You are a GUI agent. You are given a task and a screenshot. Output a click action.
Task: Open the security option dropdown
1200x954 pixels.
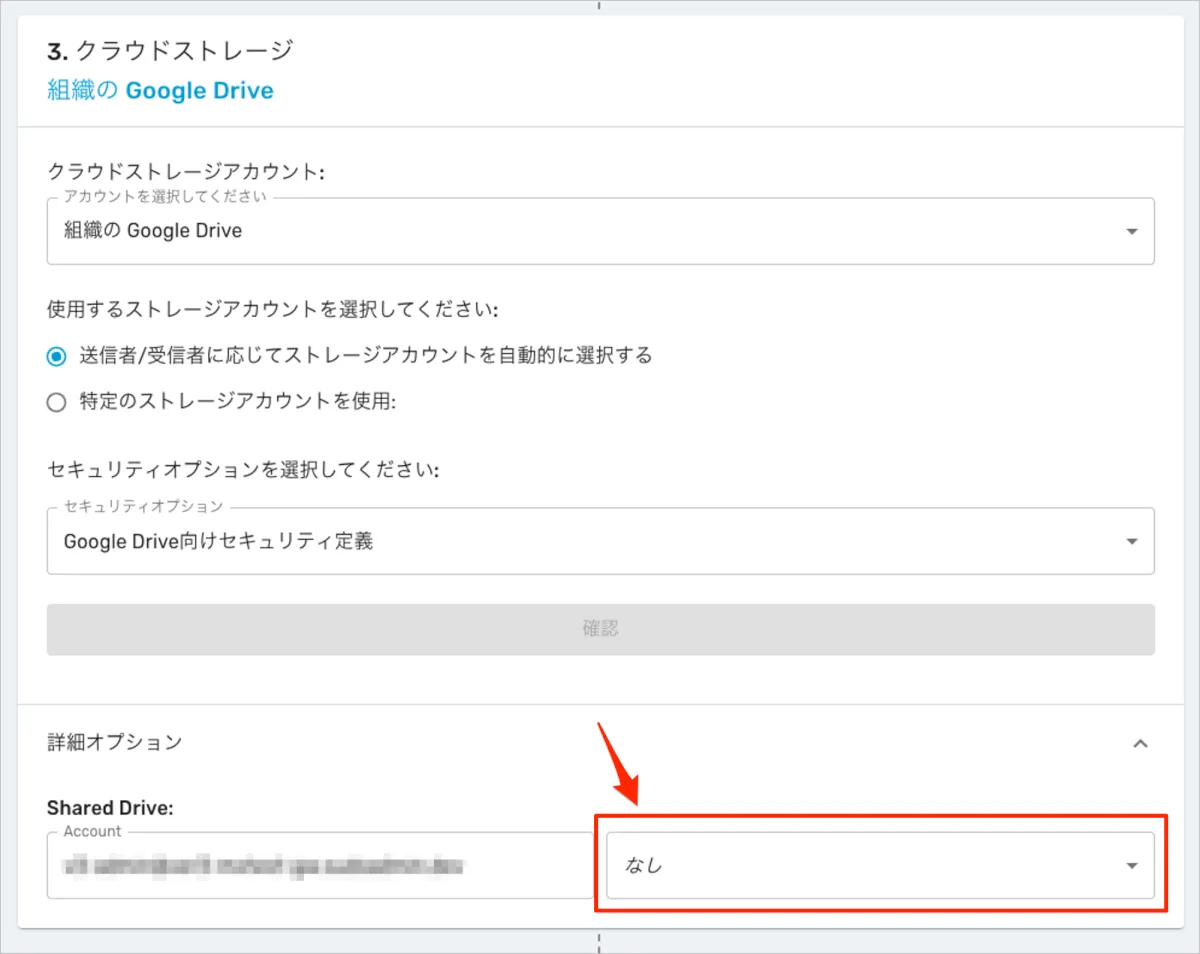pos(600,541)
